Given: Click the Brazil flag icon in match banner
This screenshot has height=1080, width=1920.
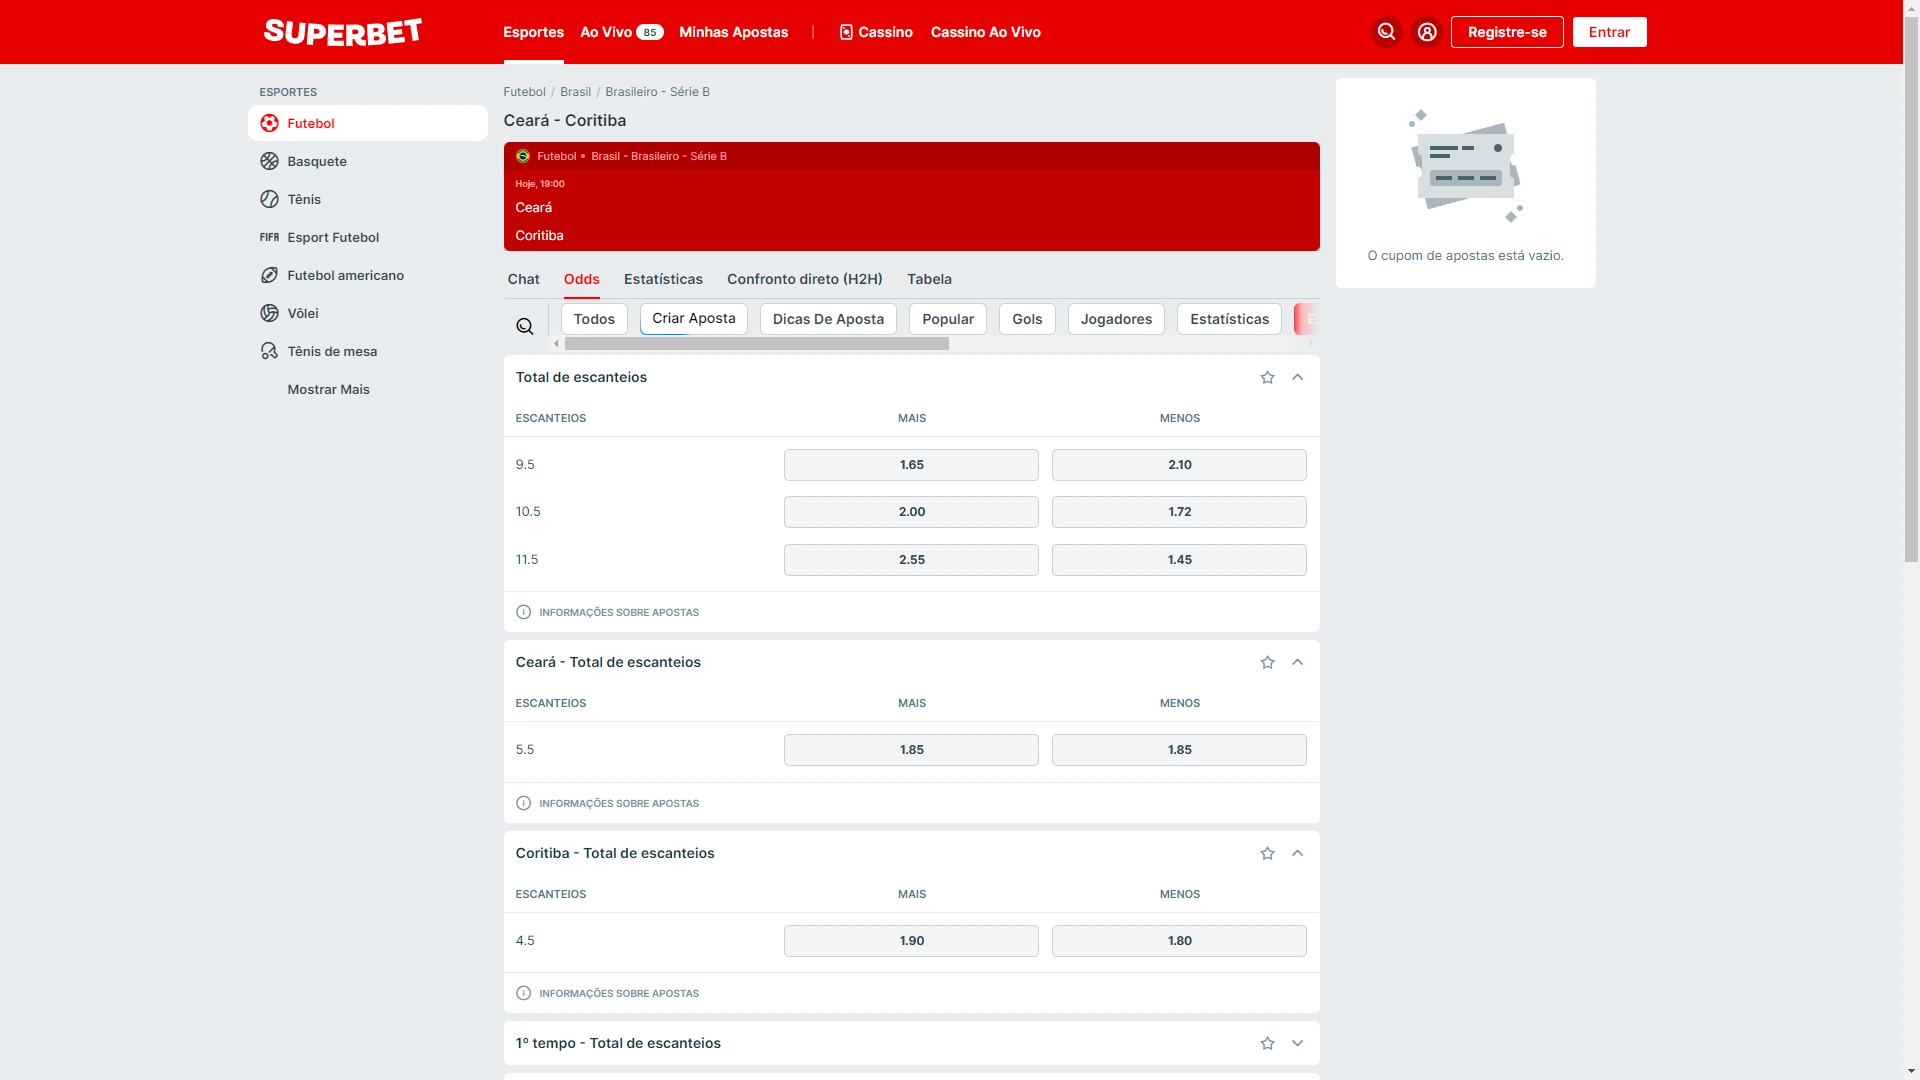Looking at the screenshot, I should tap(522, 156).
